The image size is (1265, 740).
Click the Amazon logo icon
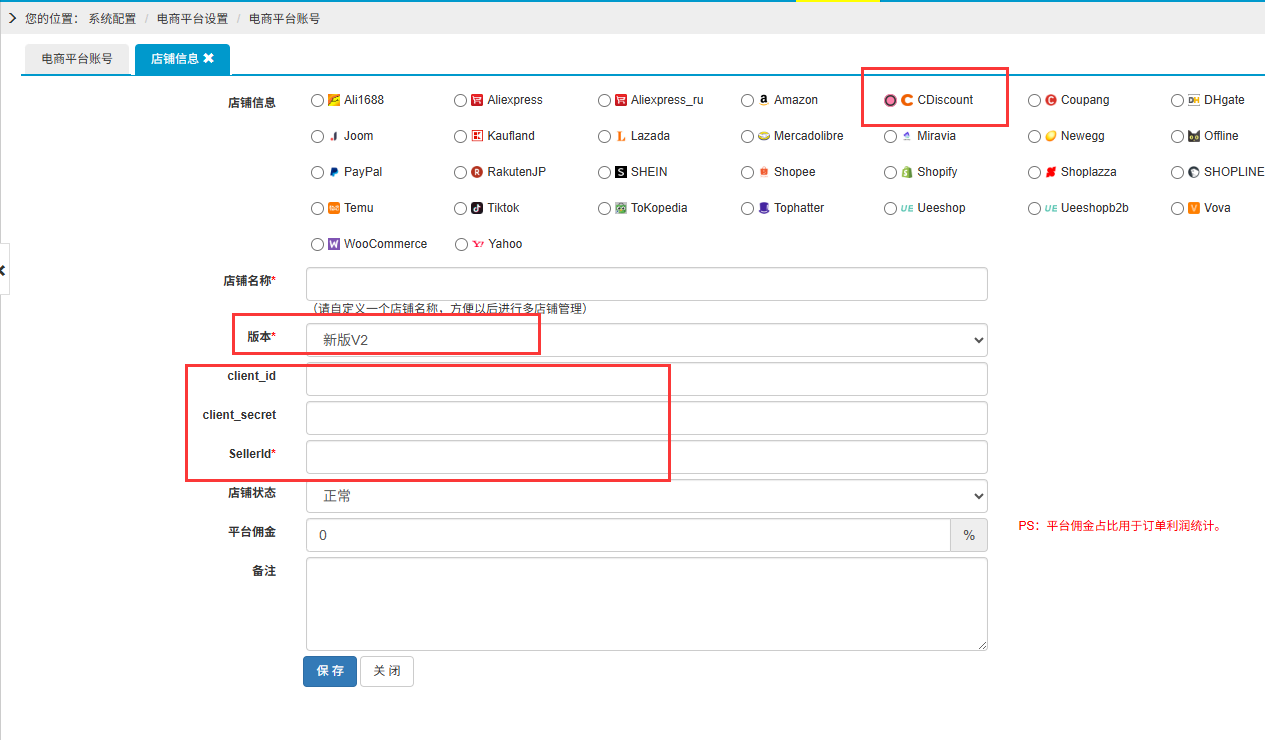tap(764, 100)
